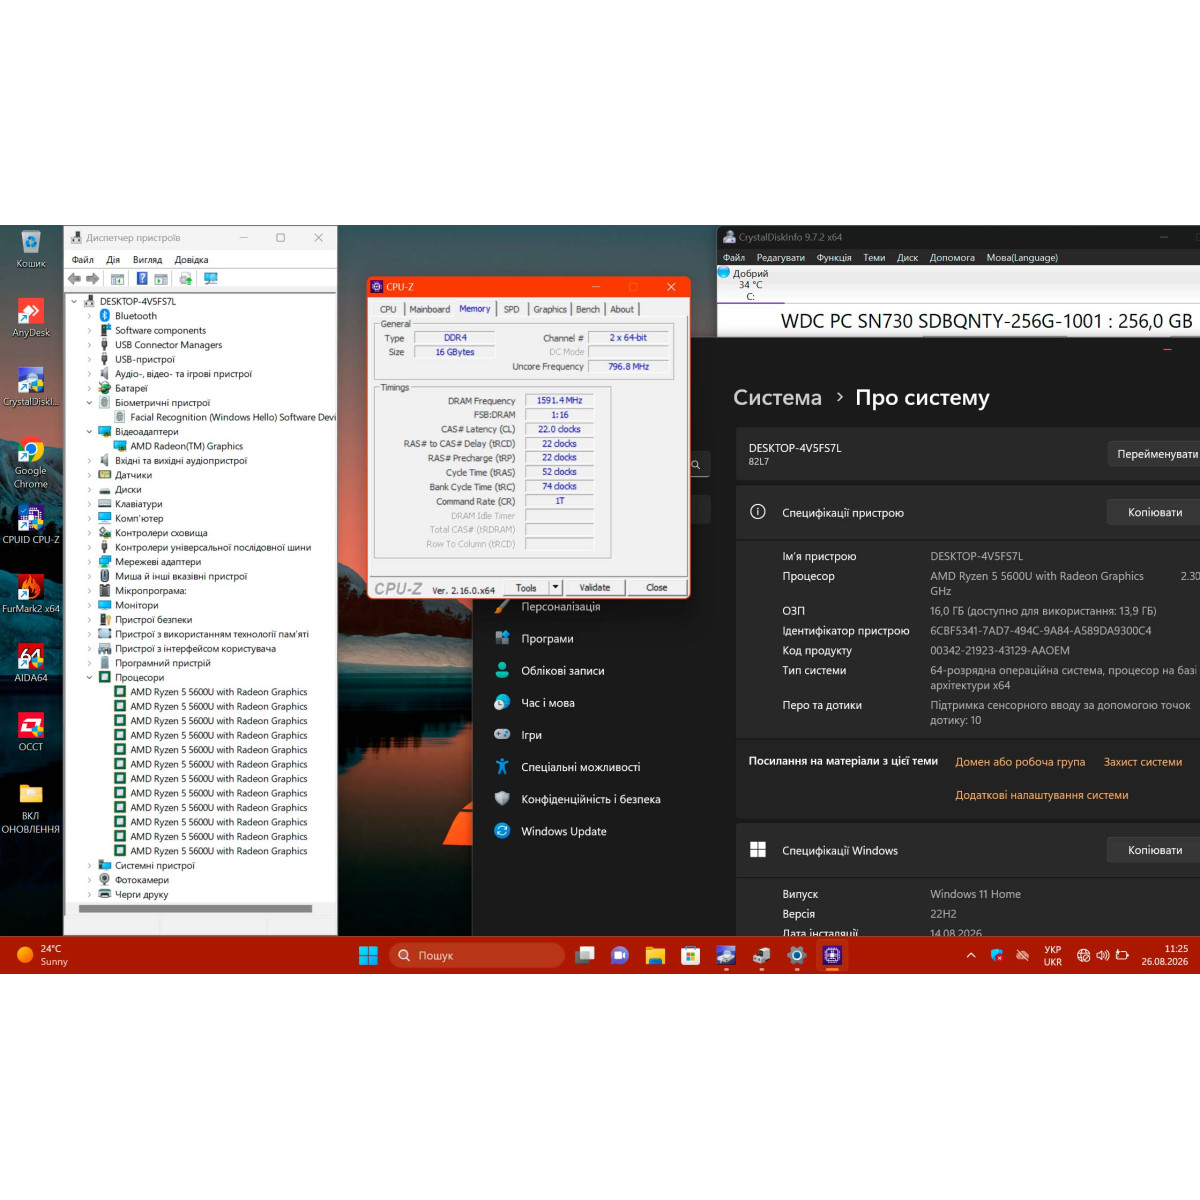Open Task View on the taskbar
This screenshot has width=1200, height=1200.
click(x=585, y=955)
